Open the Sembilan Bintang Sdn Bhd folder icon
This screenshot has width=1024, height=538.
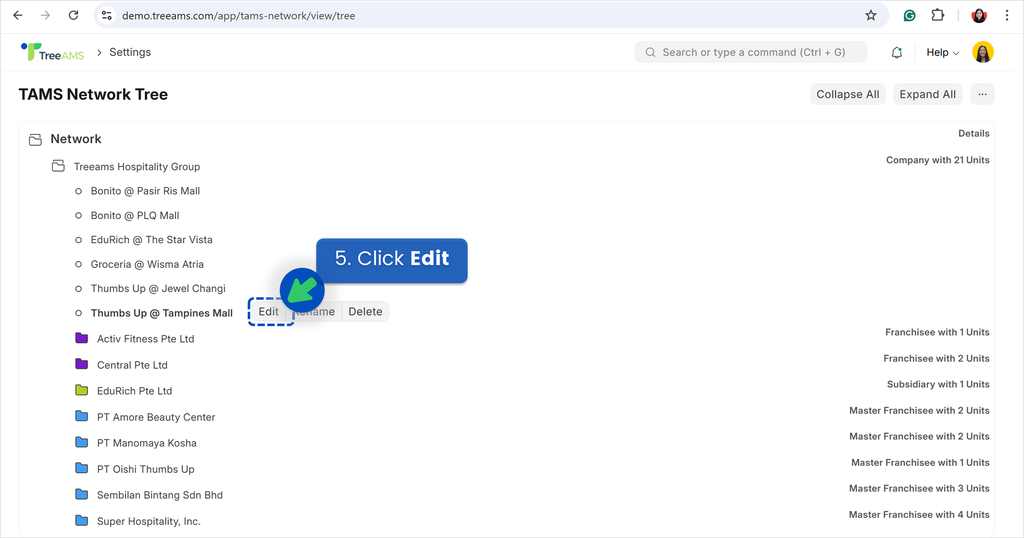click(x=82, y=494)
